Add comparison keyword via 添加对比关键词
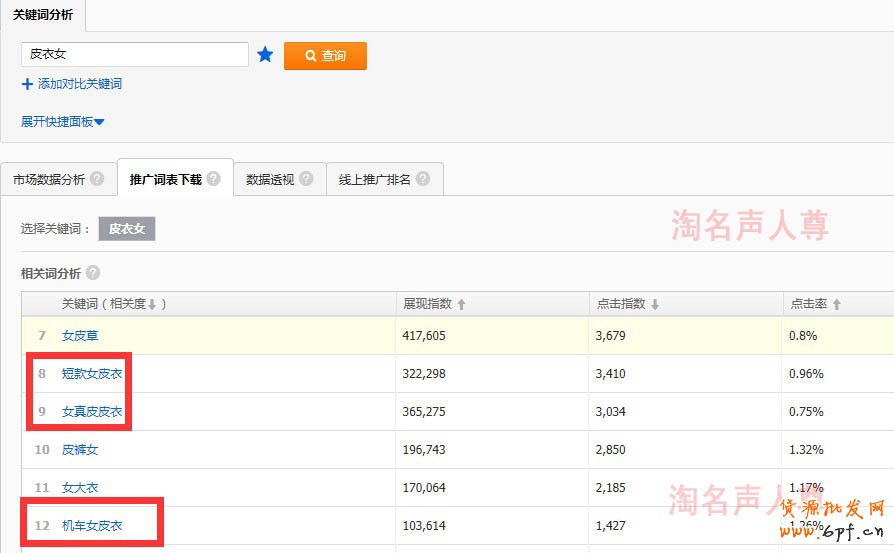 pyautogui.click(x=72, y=84)
